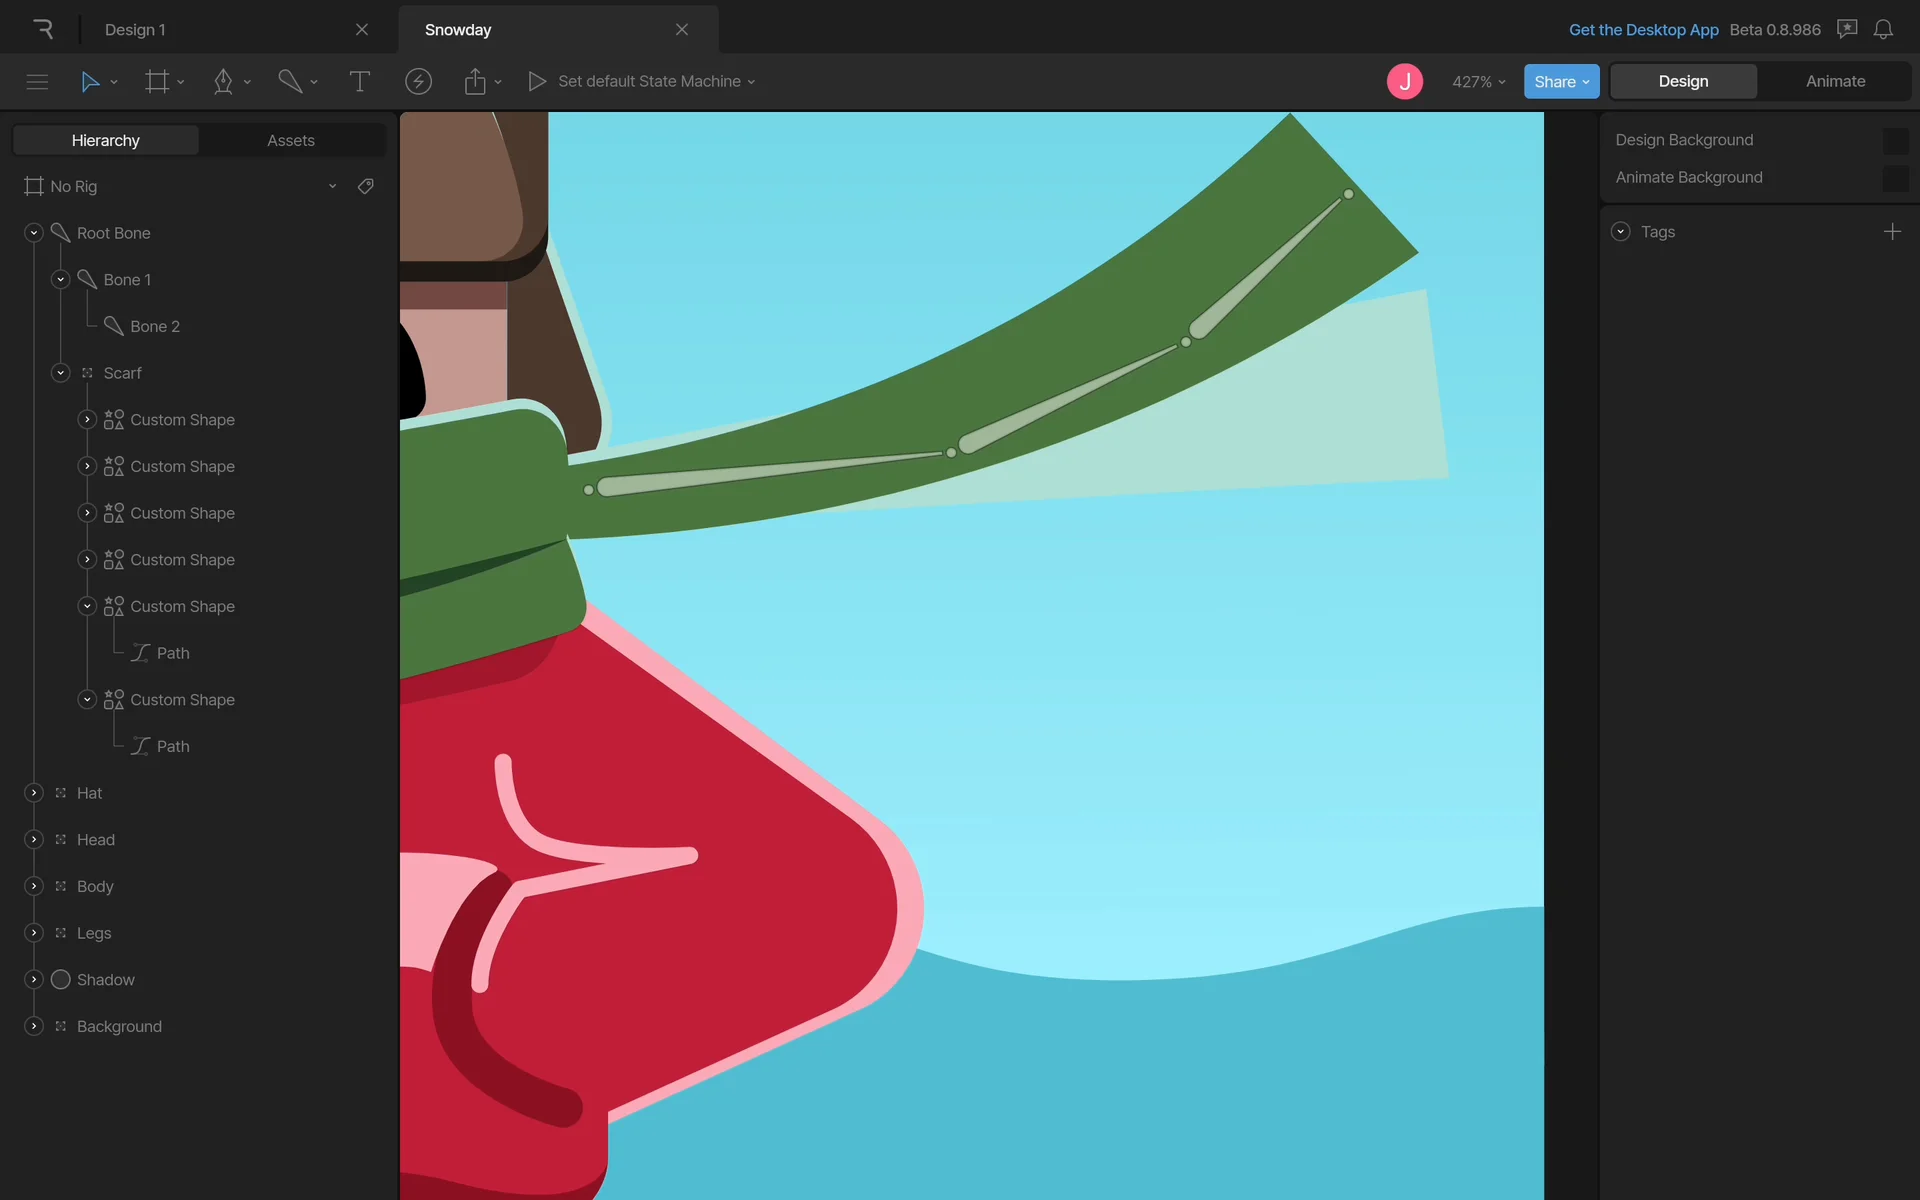
Task: Select the Artboard tool
Action: 157,81
